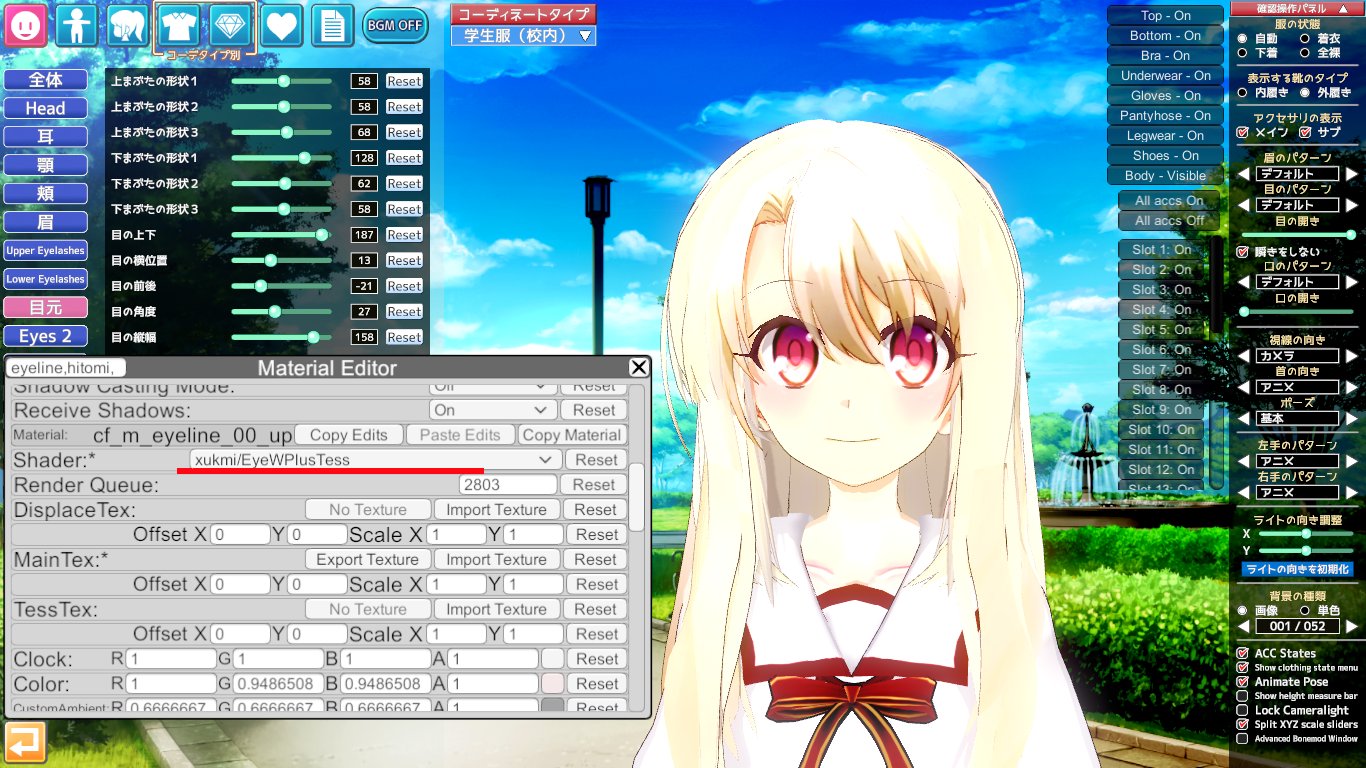
Task: Go to previous background image arrow
Action: pos(1245,626)
